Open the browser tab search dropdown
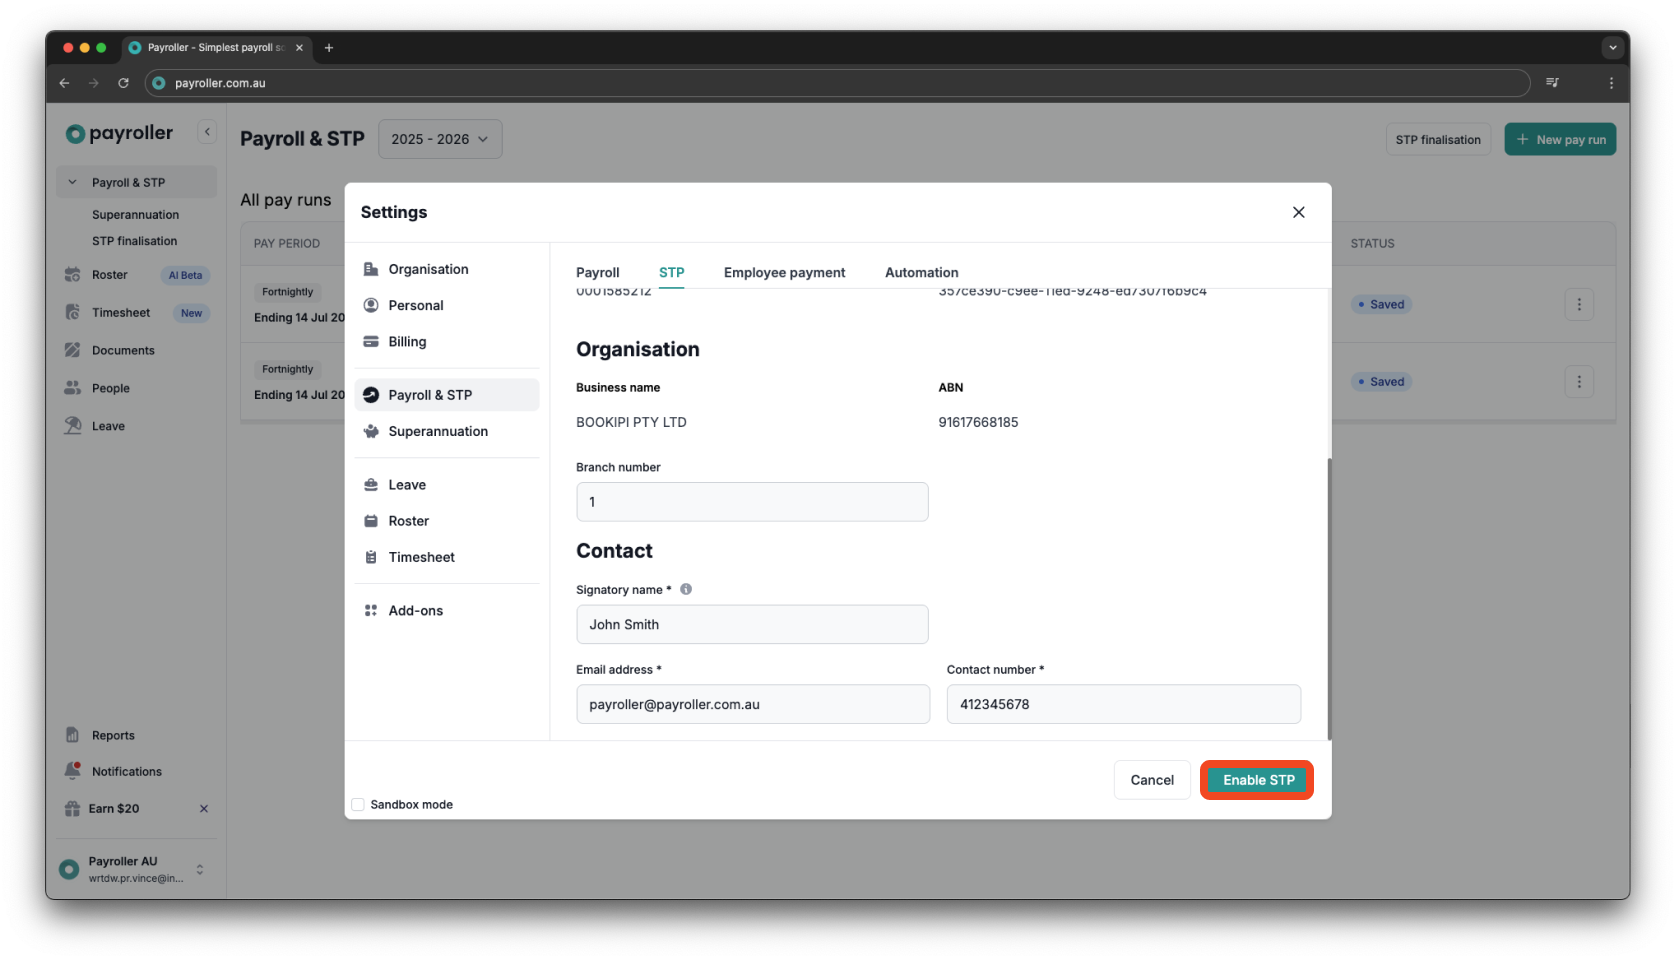The width and height of the screenshot is (1676, 960). (x=1612, y=47)
